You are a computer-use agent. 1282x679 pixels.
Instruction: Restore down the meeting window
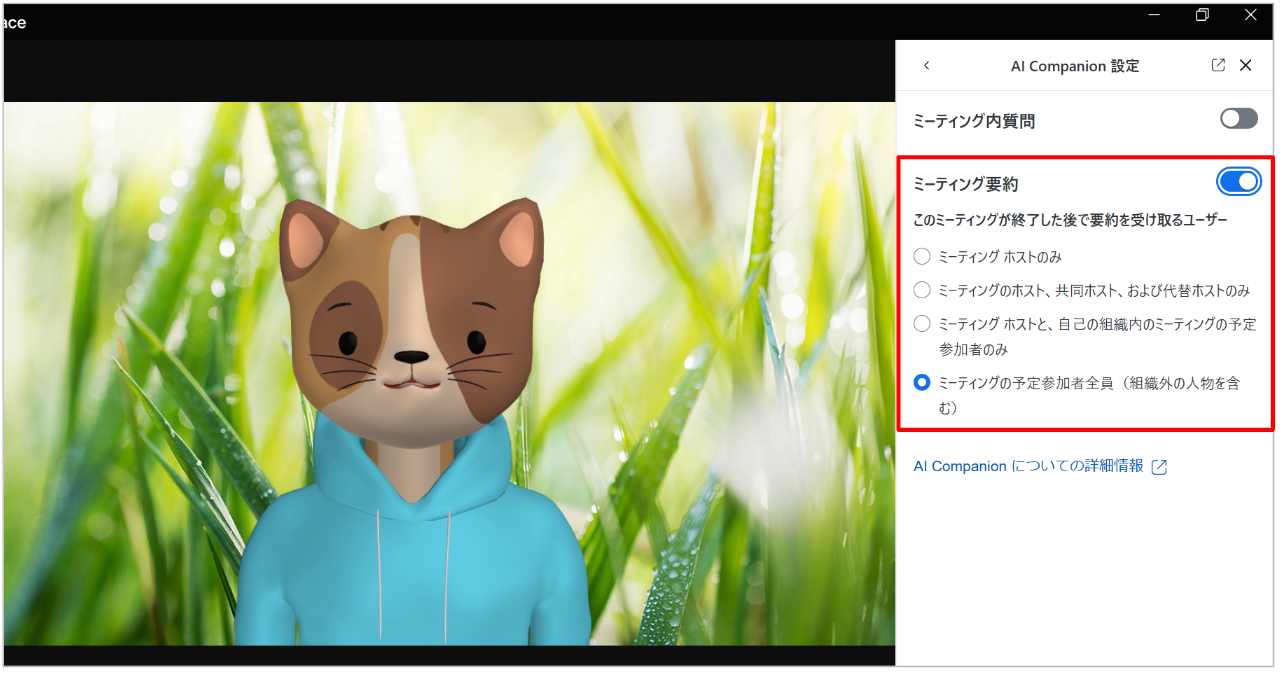1202,15
